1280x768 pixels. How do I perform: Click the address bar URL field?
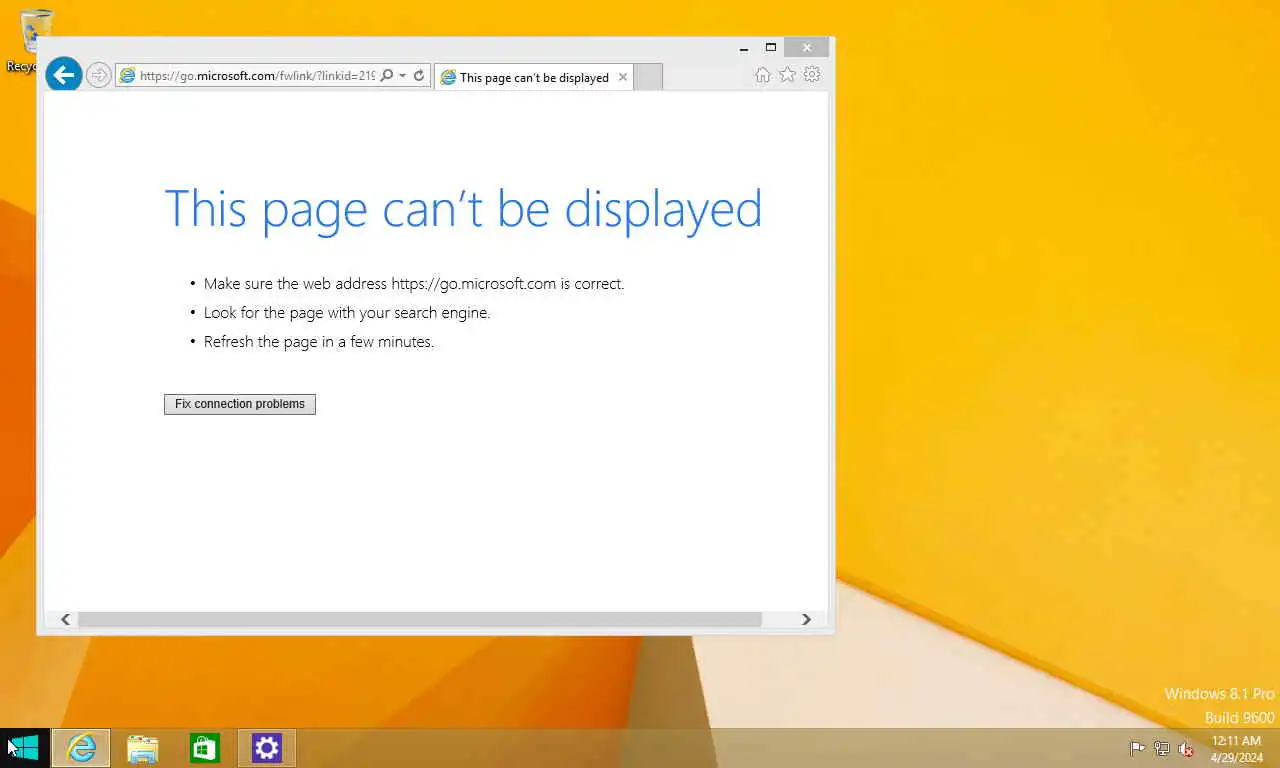coord(257,76)
